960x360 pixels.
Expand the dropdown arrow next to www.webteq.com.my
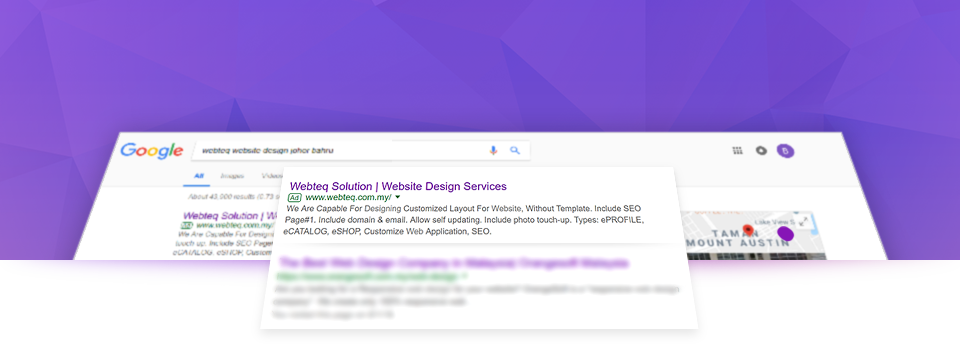397,197
